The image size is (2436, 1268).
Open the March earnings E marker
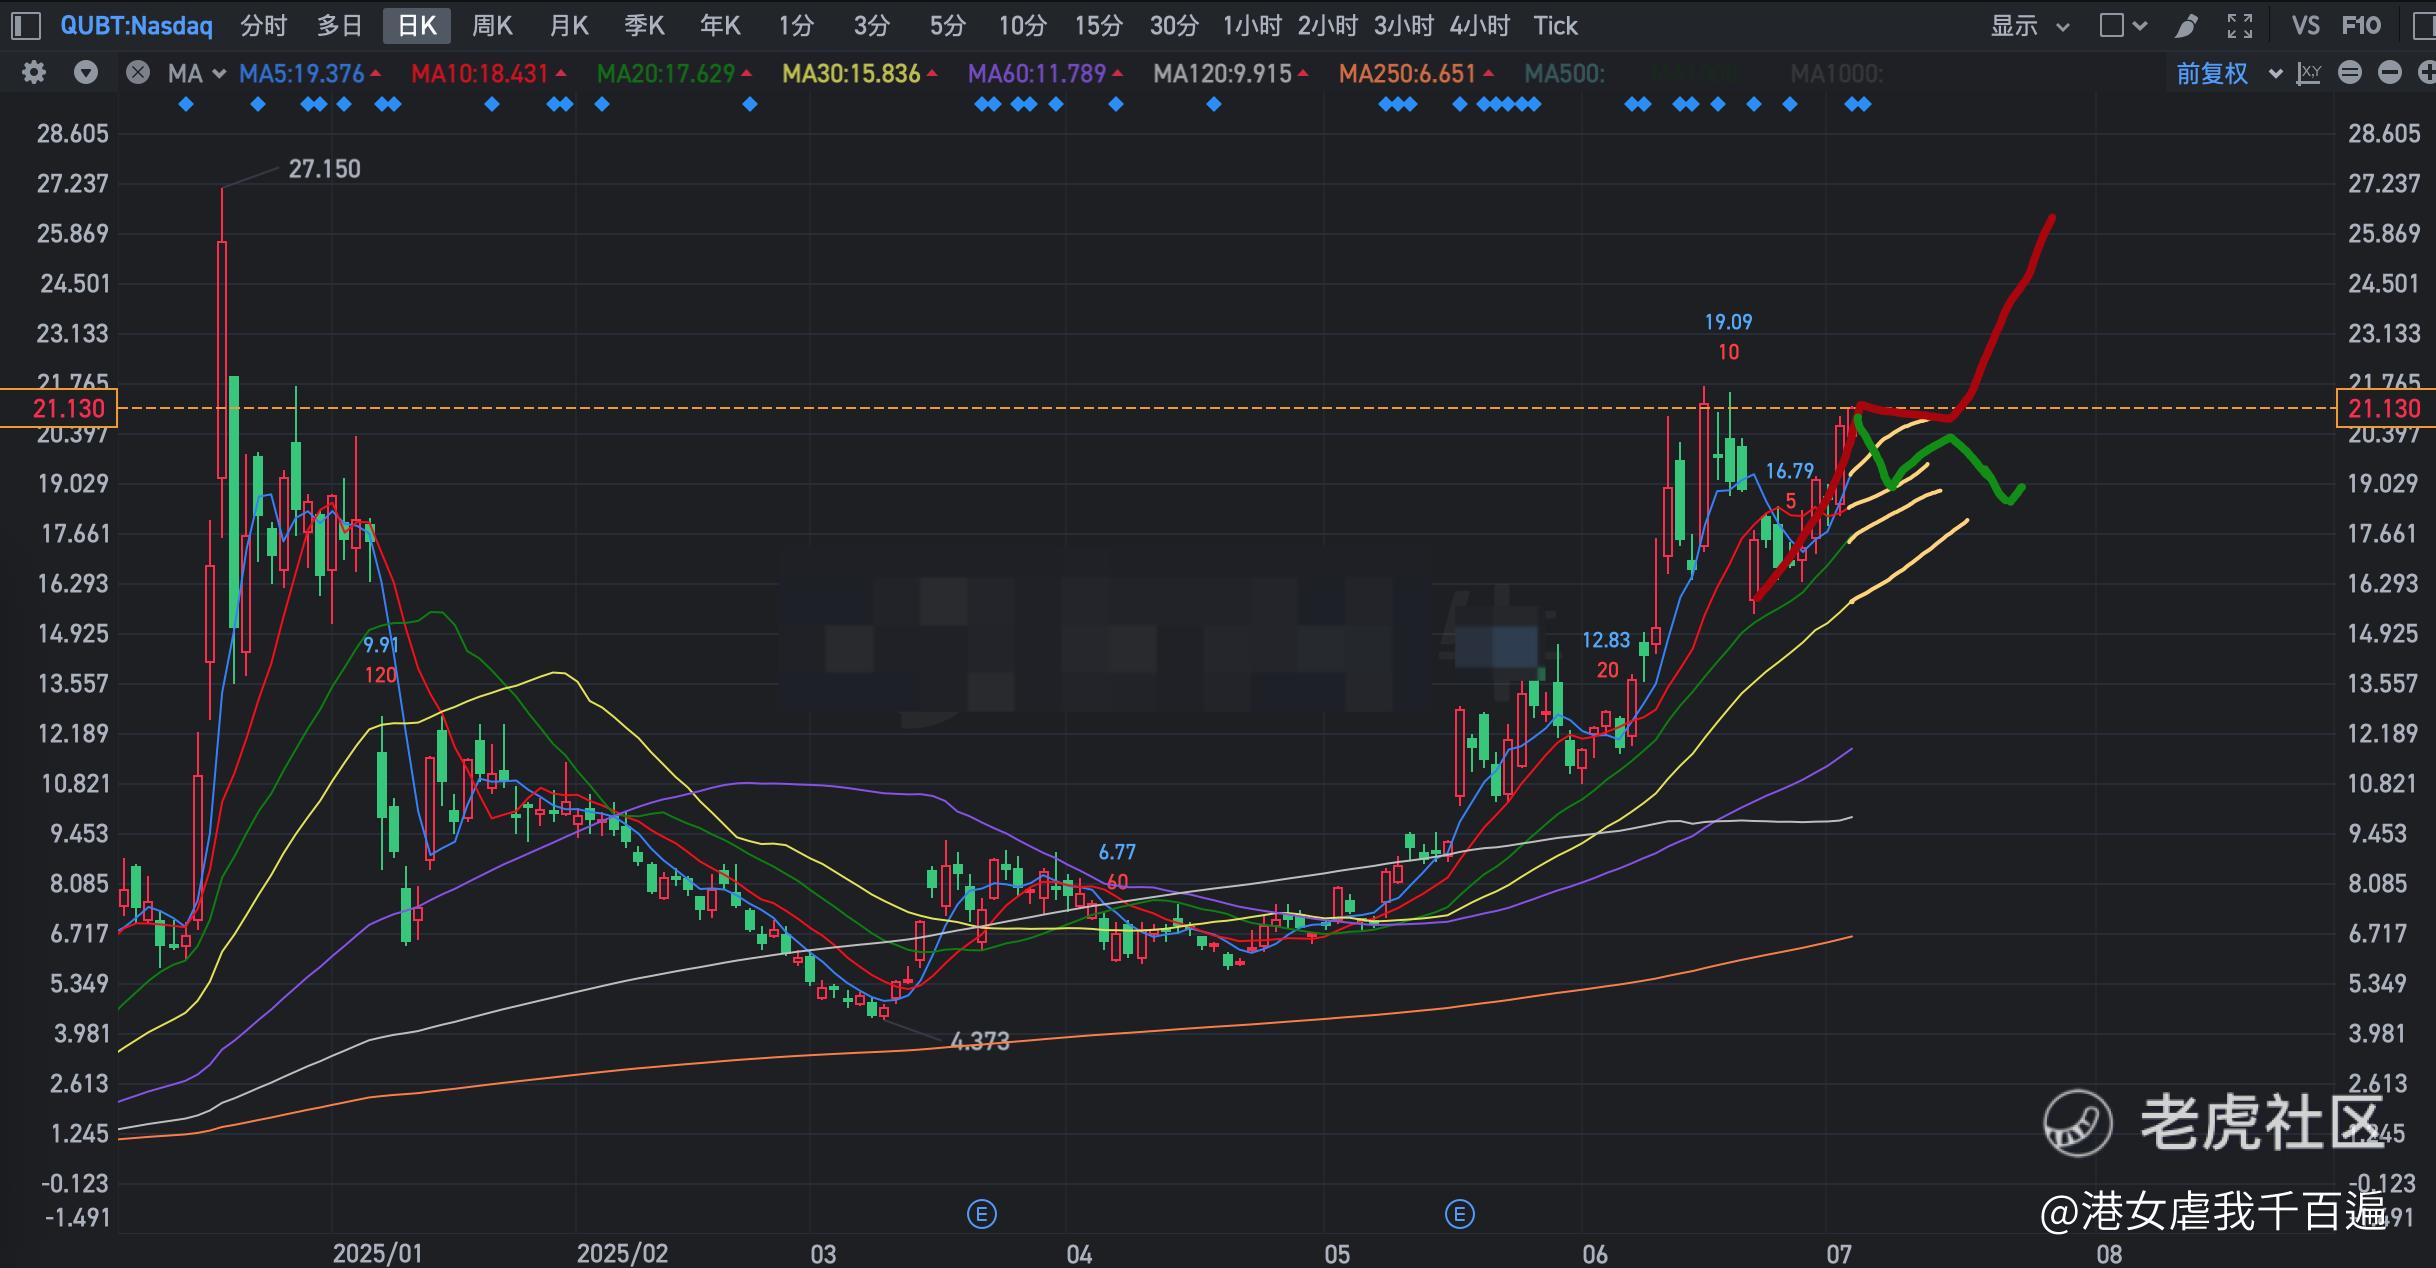[982, 1215]
